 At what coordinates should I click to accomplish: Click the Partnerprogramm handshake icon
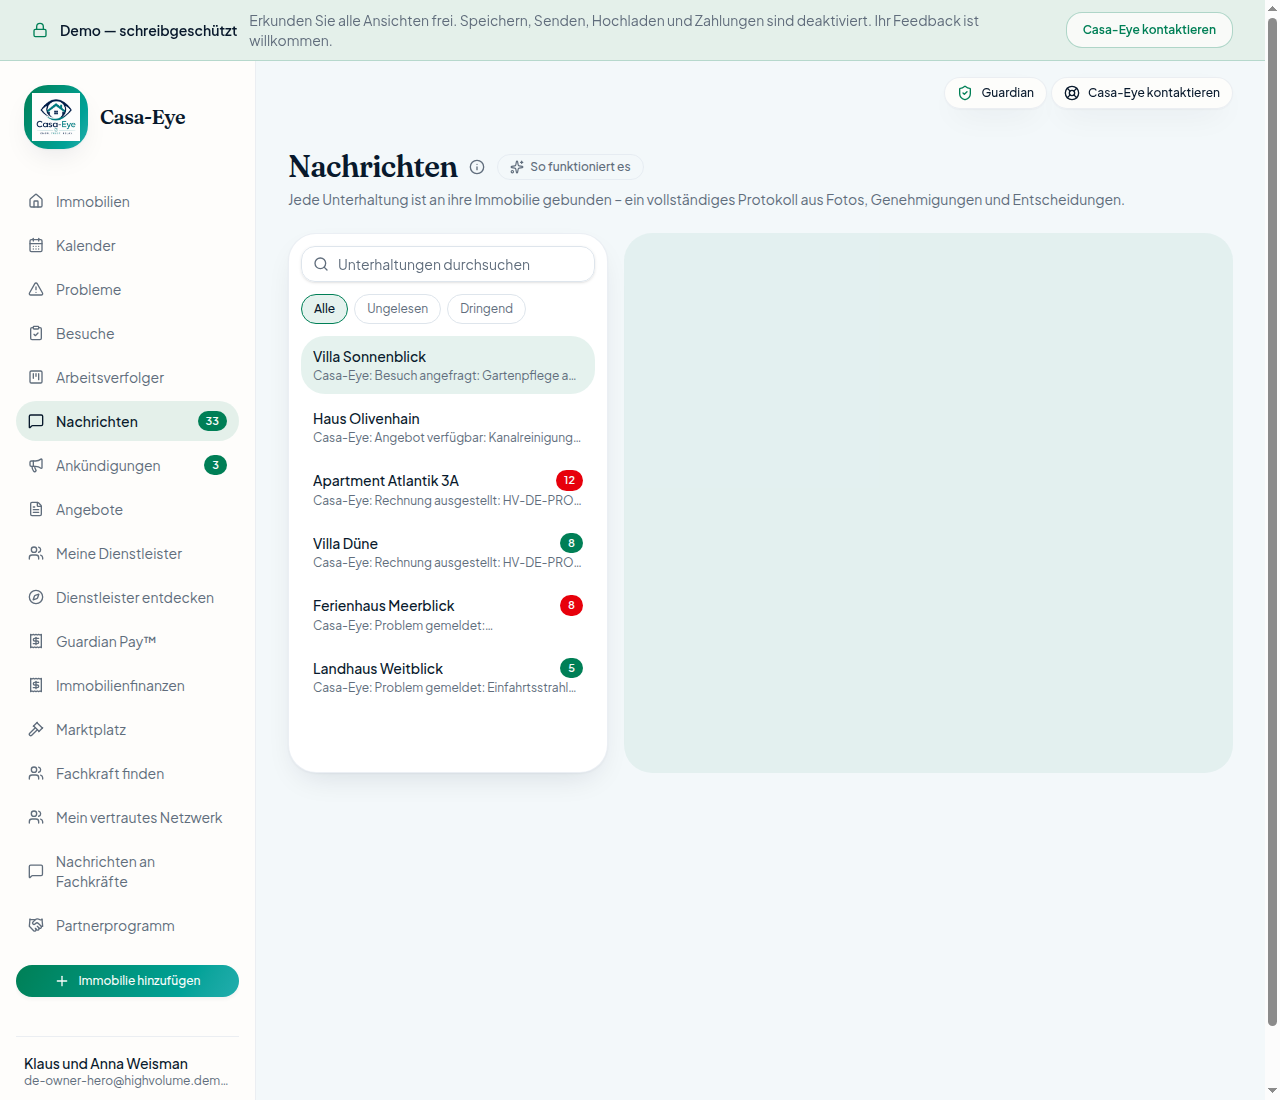[36, 925]
